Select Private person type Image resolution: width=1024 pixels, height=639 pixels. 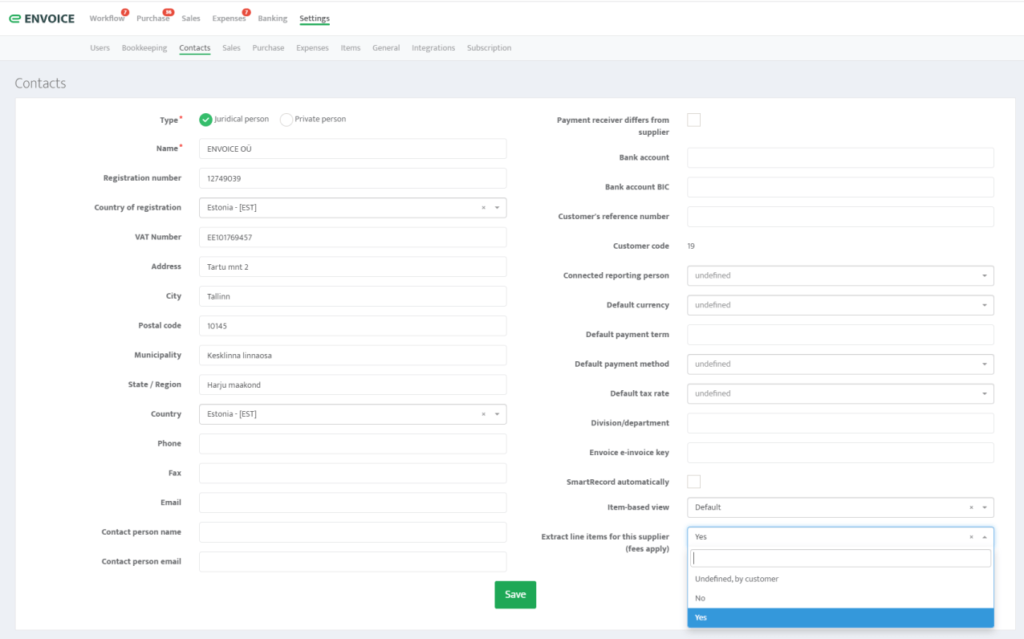click(286, 120)
